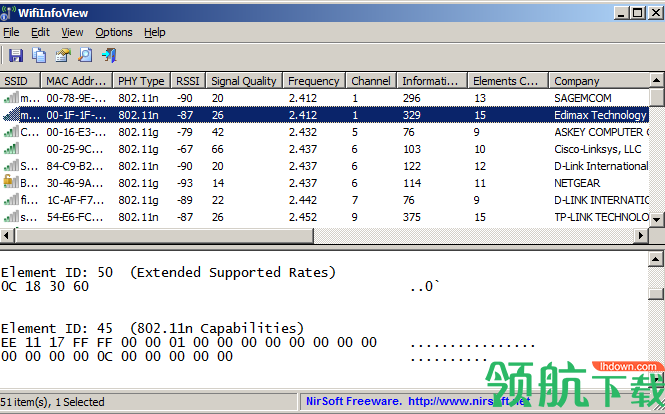Select the Cisco-Linksys, LLC company cell
Image resolution: width=665 pixels, height=414 pixels.
point(598,149)
